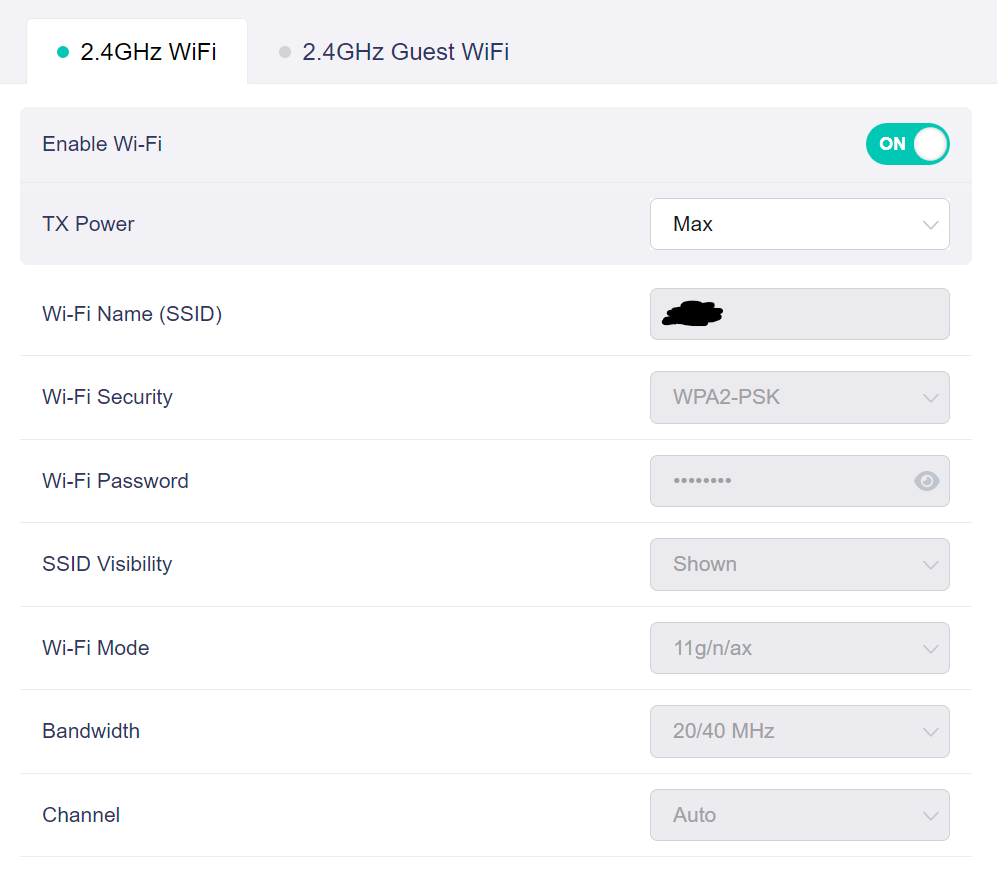Click the gray status dot on Guest WiFi
This screenshot has width=997, height=877.
[x=285, y=52]
